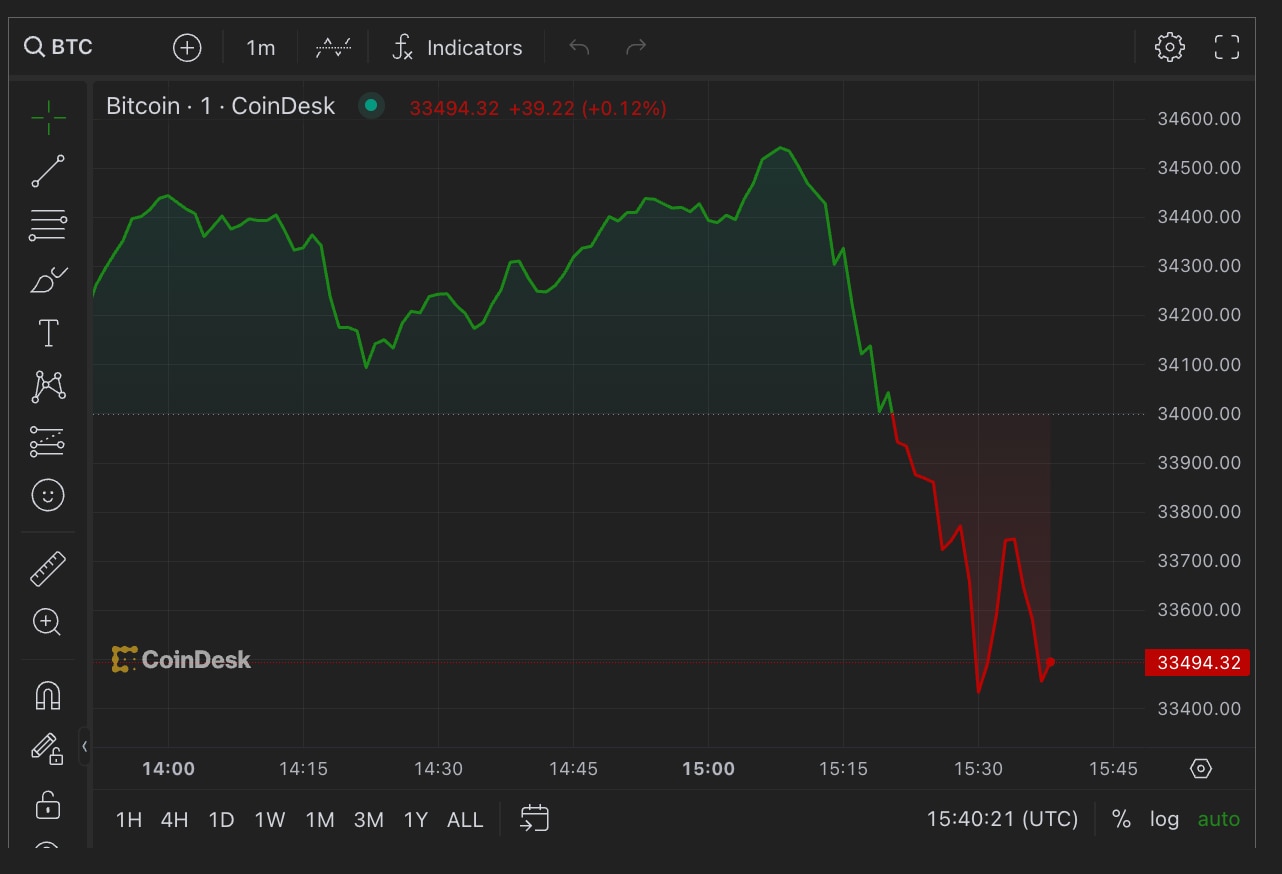Open the chart style selector
1282x874 pixels.
(333, 46)
